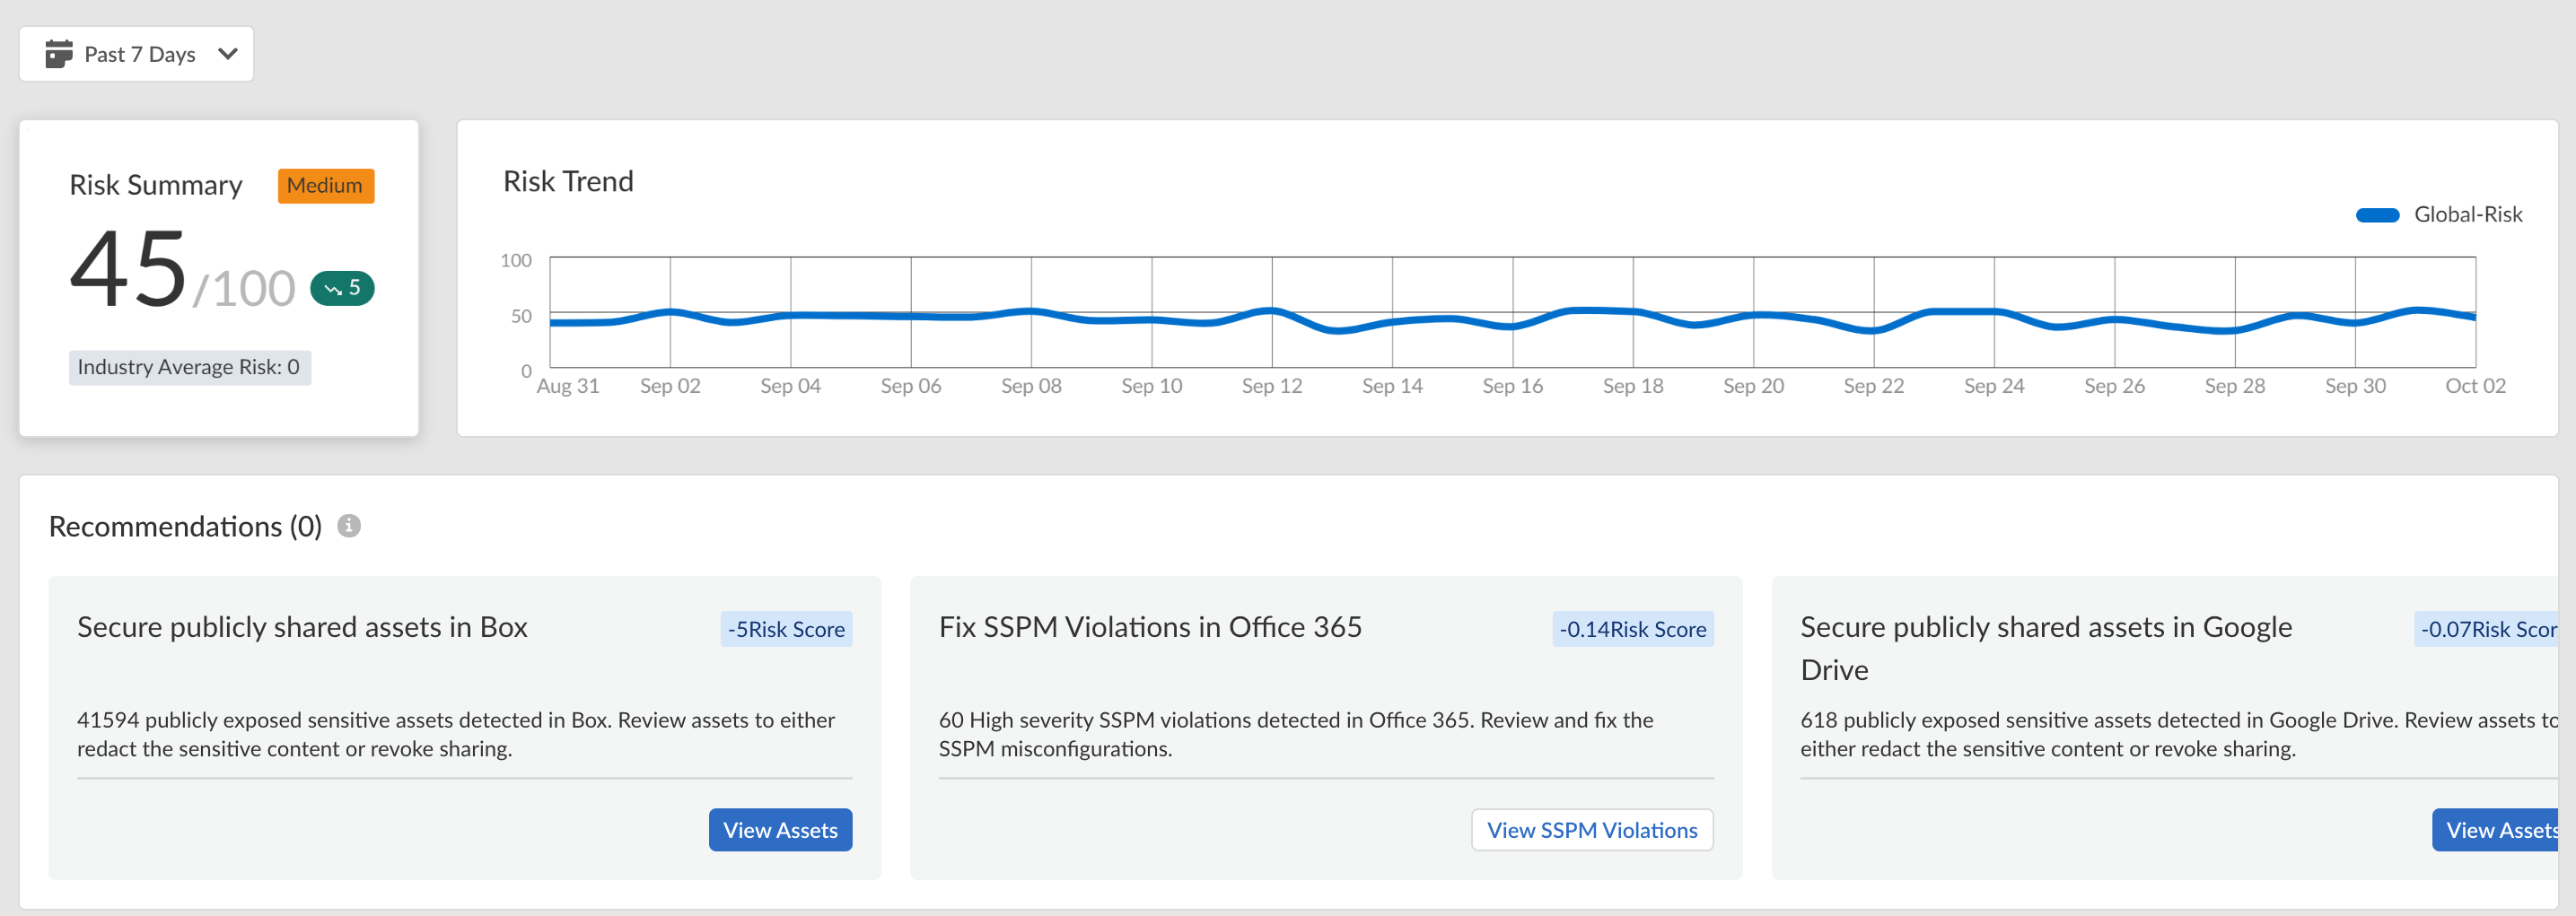
Task: Click Industry Average Risk label
Action: click(x=189, y=367)
